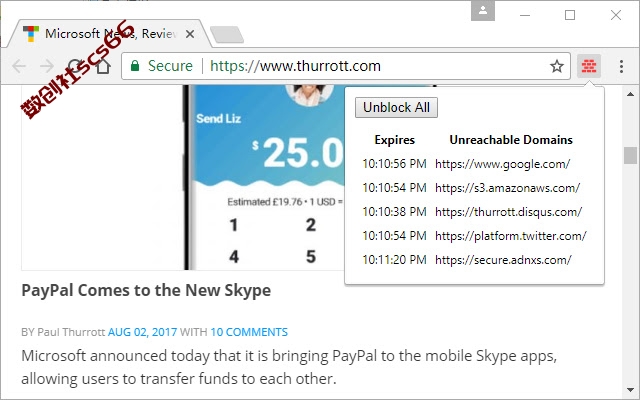
Task: Close the Chrome window
Action: point(616,16)
